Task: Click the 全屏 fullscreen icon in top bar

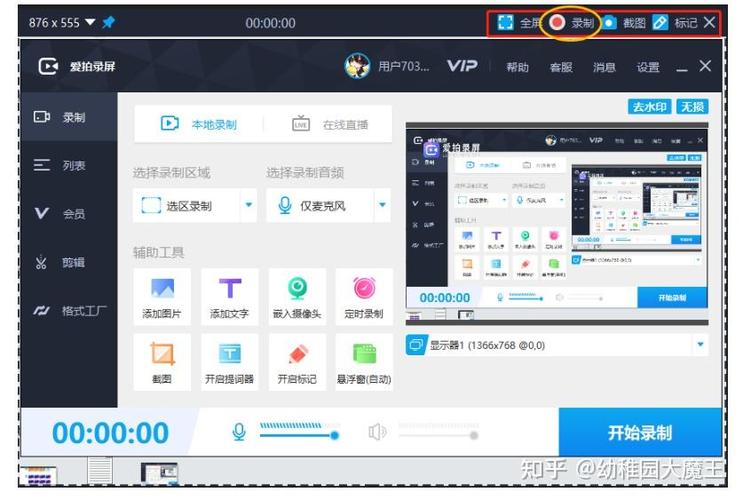Action: tap(505, 22)
